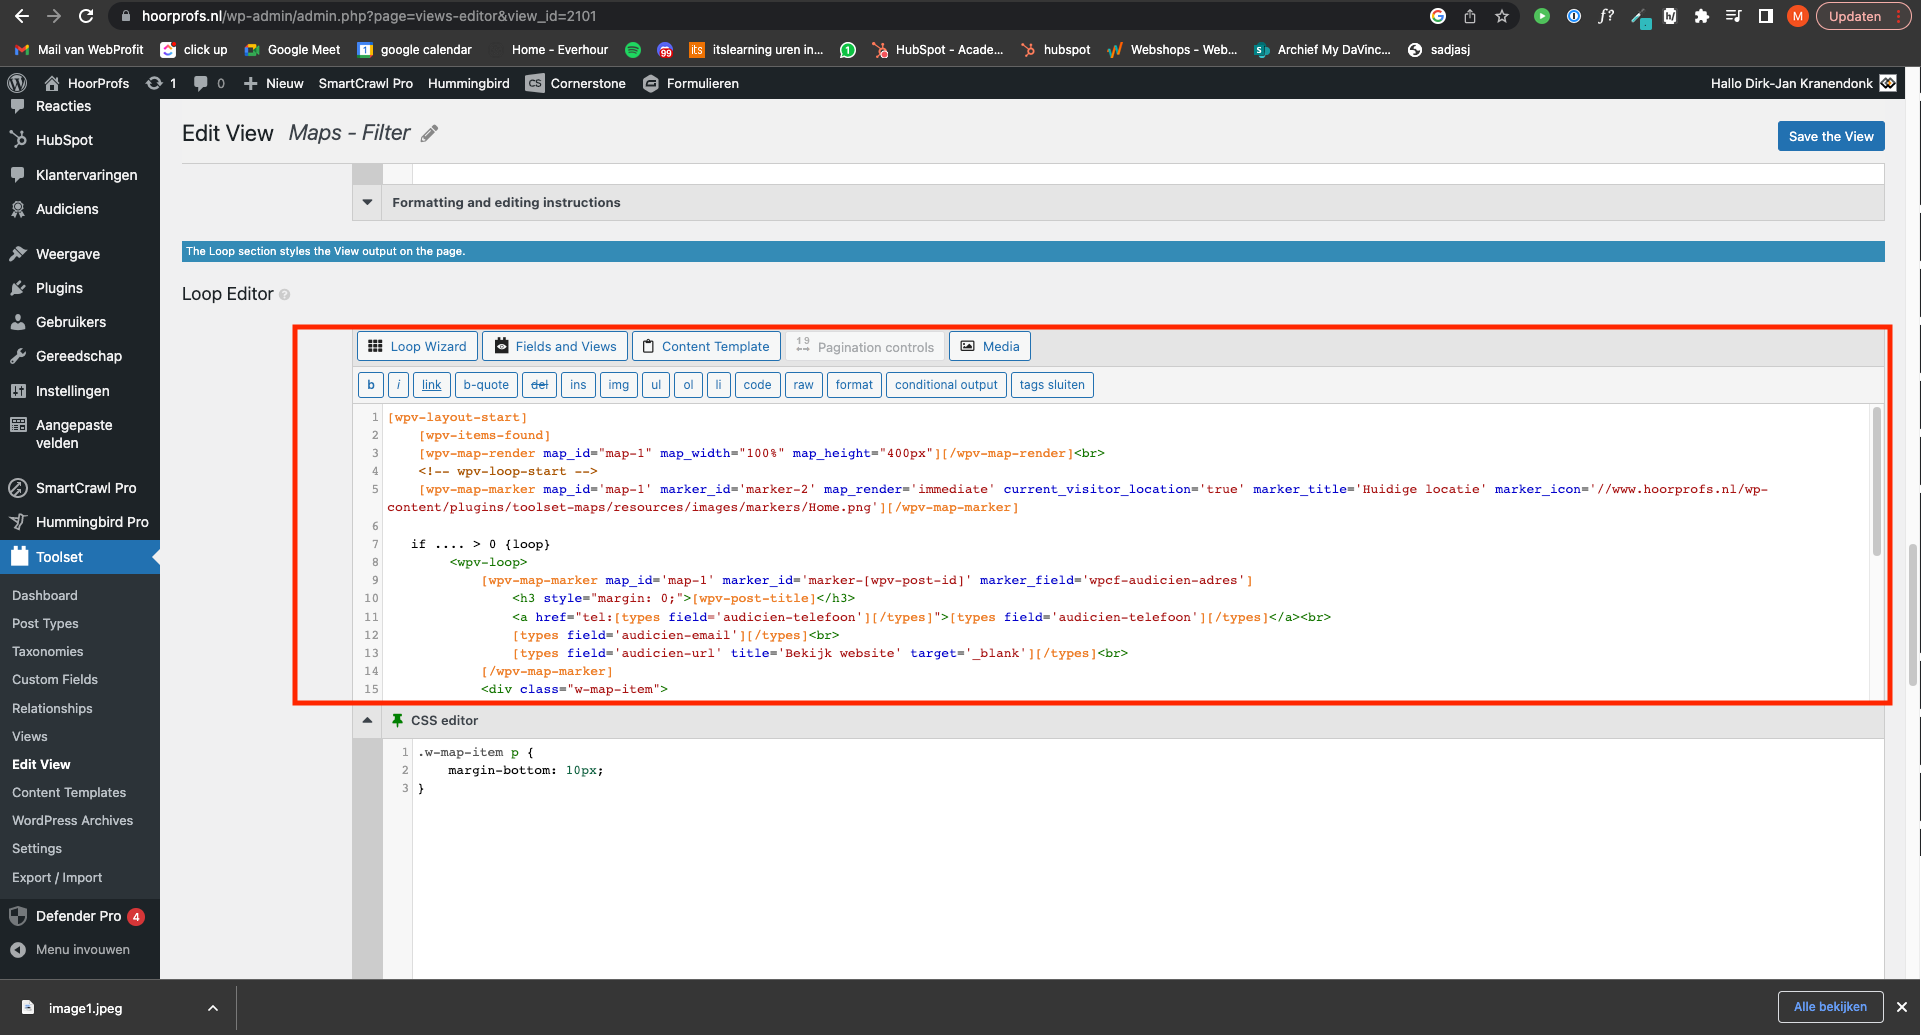Close the downloads bar
Image resolution: width=1921 pixels, height=1035 pixels.
click(x=1902, y=1007)
